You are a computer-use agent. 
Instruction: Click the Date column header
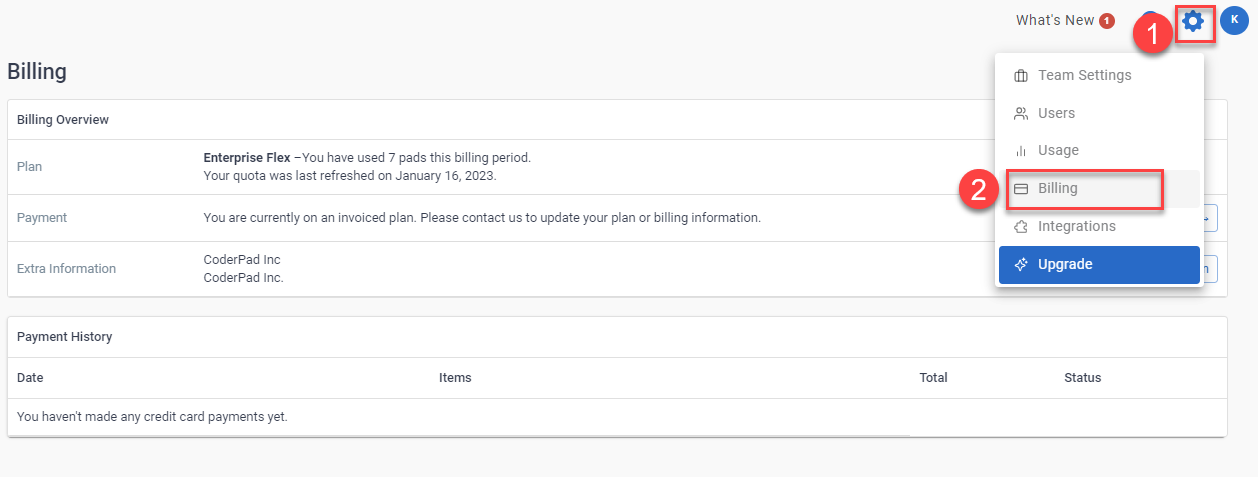point(30,378)
